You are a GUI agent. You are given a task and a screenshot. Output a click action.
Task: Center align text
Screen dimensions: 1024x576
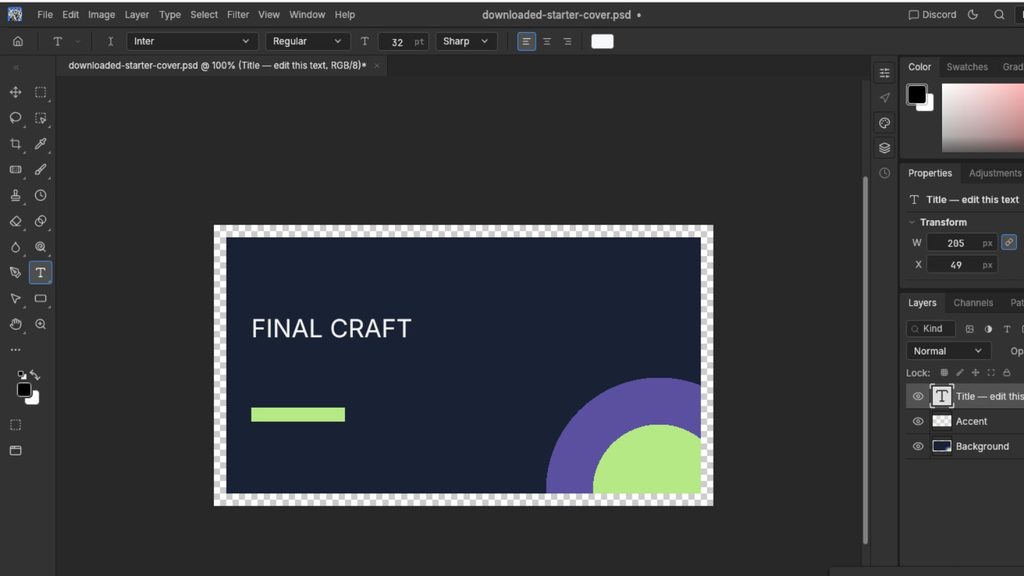coord(547,41)
